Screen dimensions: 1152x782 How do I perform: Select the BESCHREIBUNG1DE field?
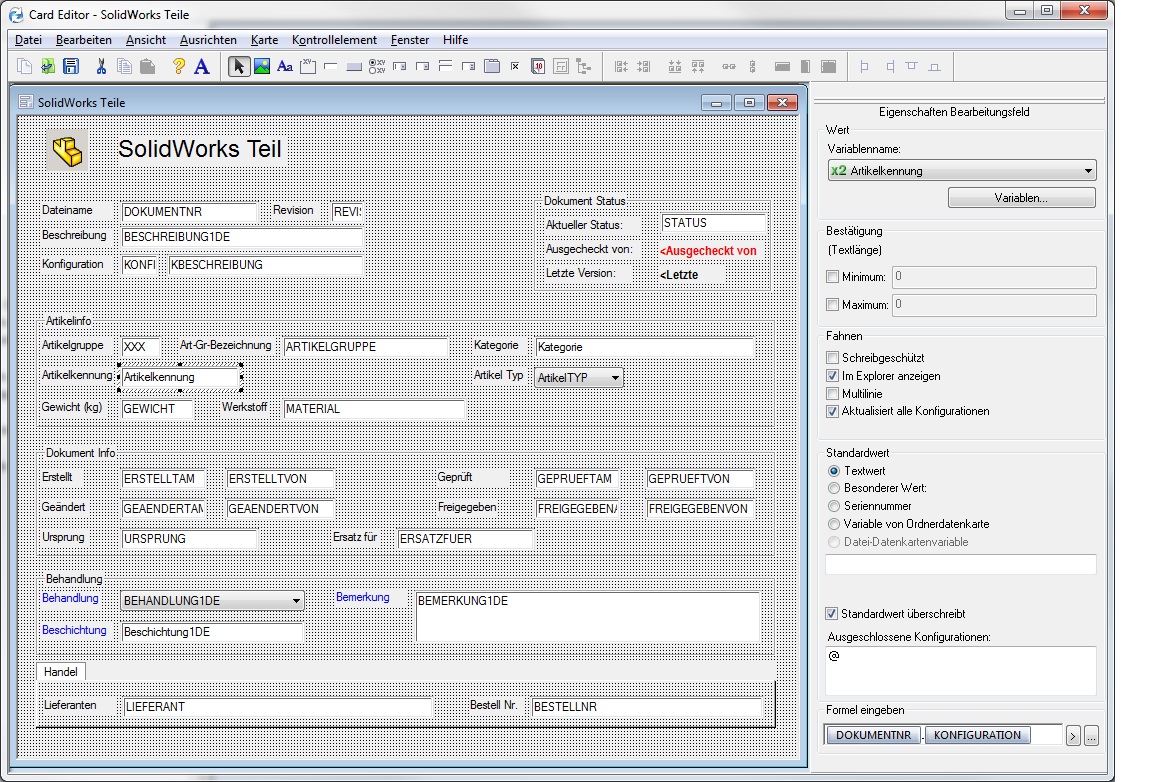pyautogui.click(x=242, y=237)
